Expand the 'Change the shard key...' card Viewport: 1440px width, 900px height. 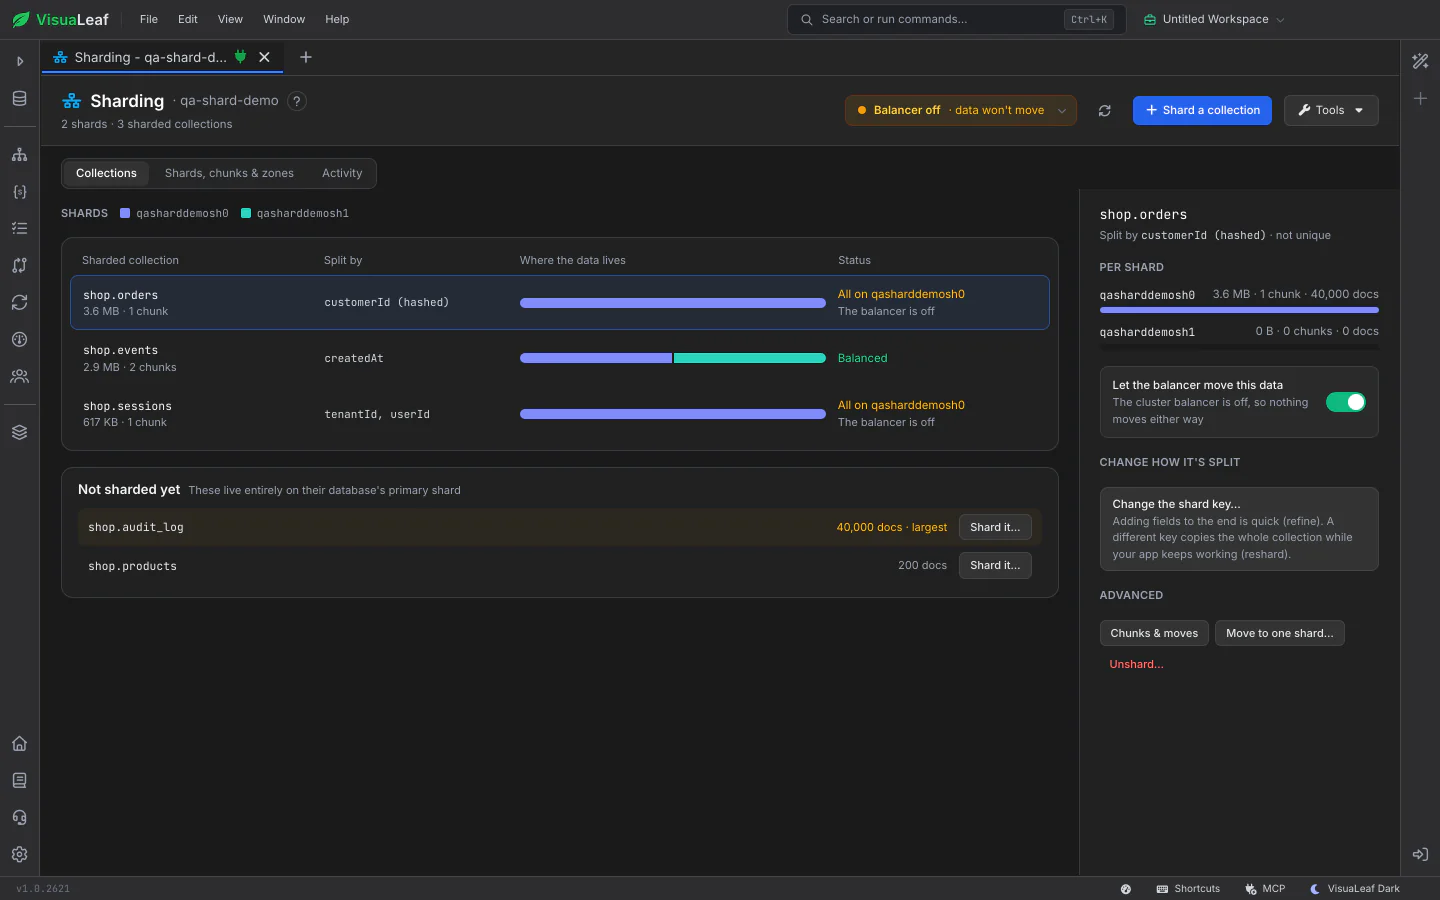click(1239, 529)
